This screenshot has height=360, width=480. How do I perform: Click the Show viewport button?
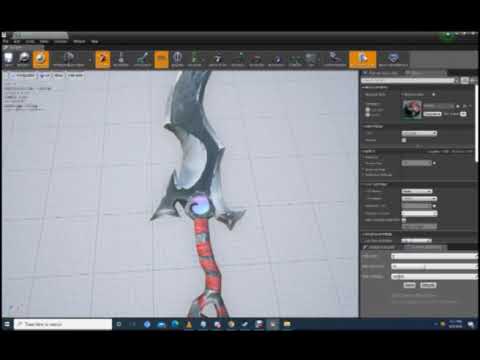[x=59, y=76]
